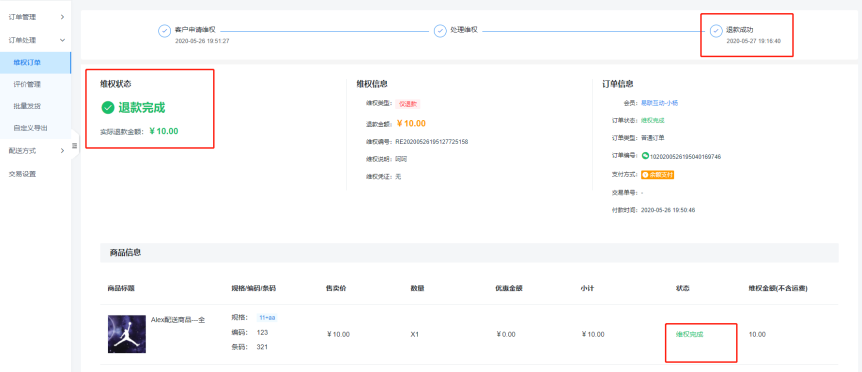The height and width of the screenshot is (372, 862).
Task: Open the Jordan logo product thumbnail
Action: coord(127,334)
